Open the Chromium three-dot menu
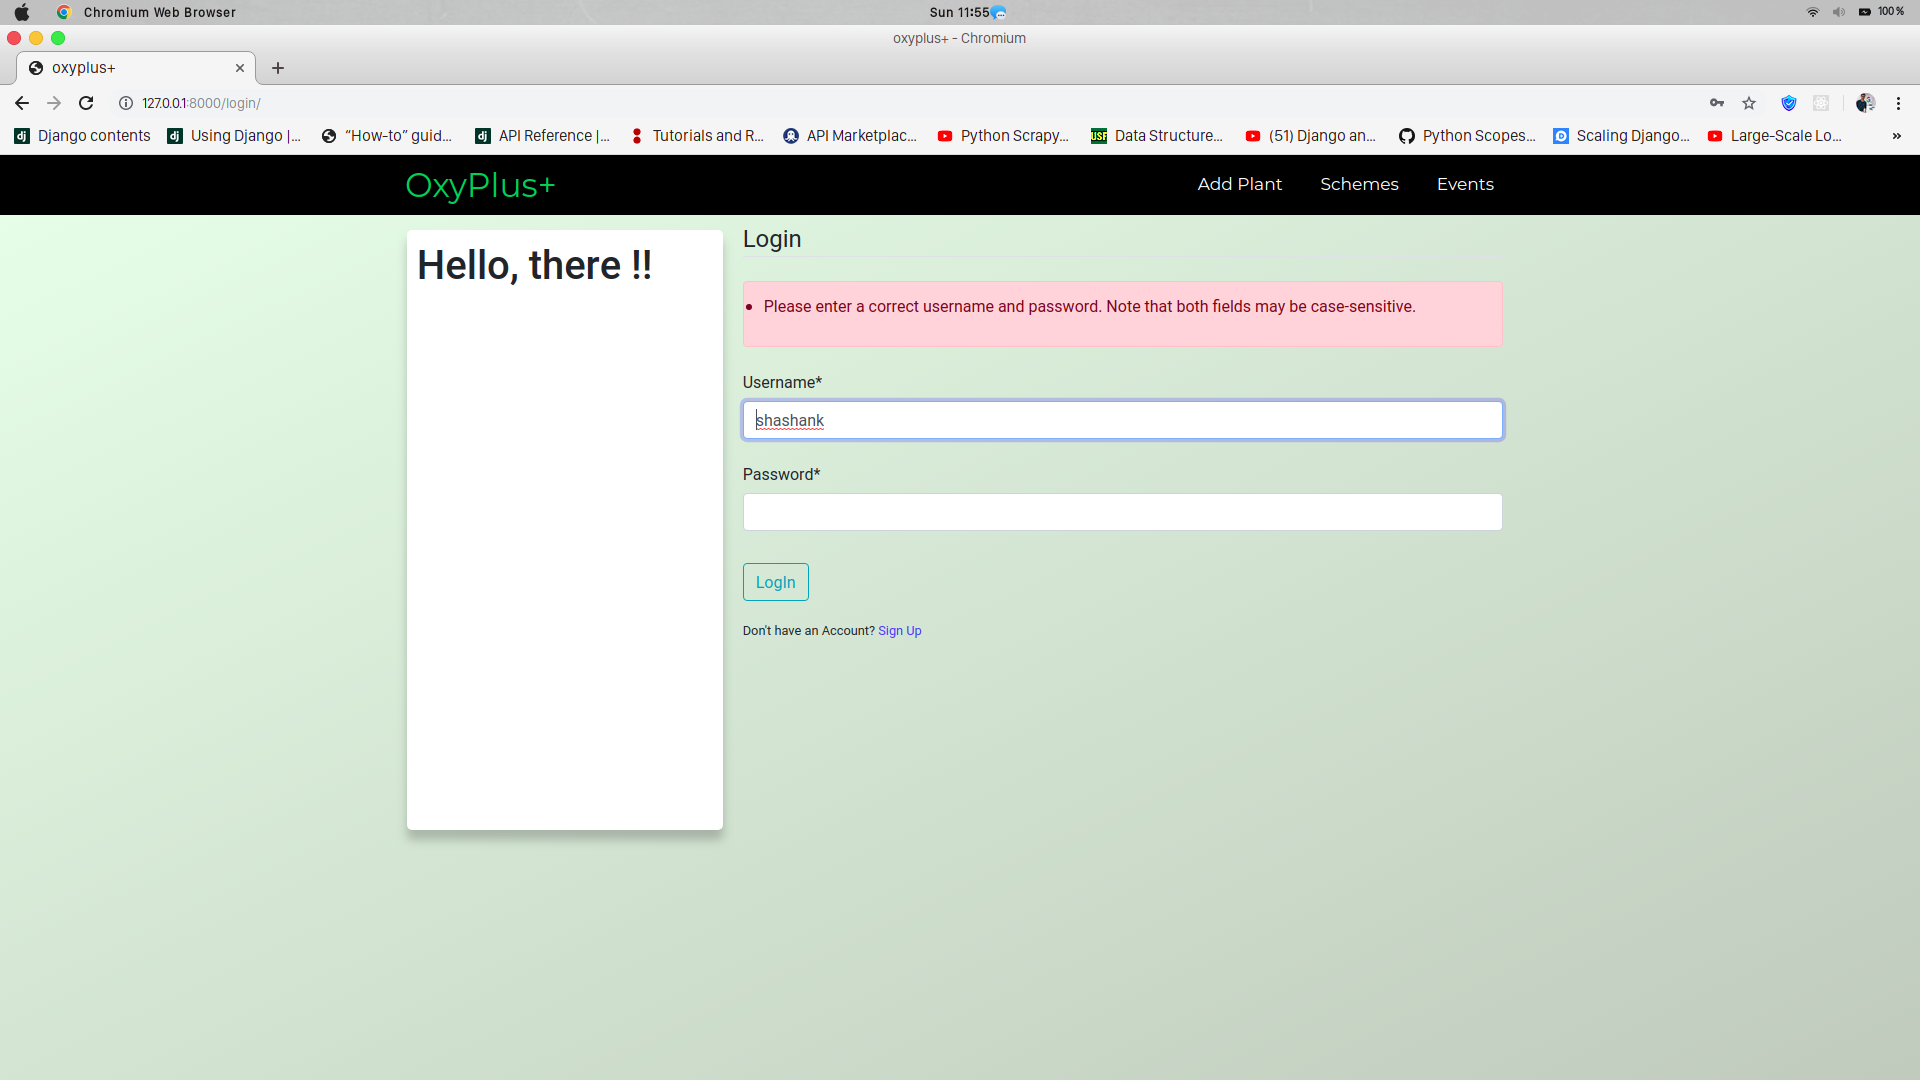Image resolution: width=1920 pixels, height=1080 pixels. (x=1898, y=103)
